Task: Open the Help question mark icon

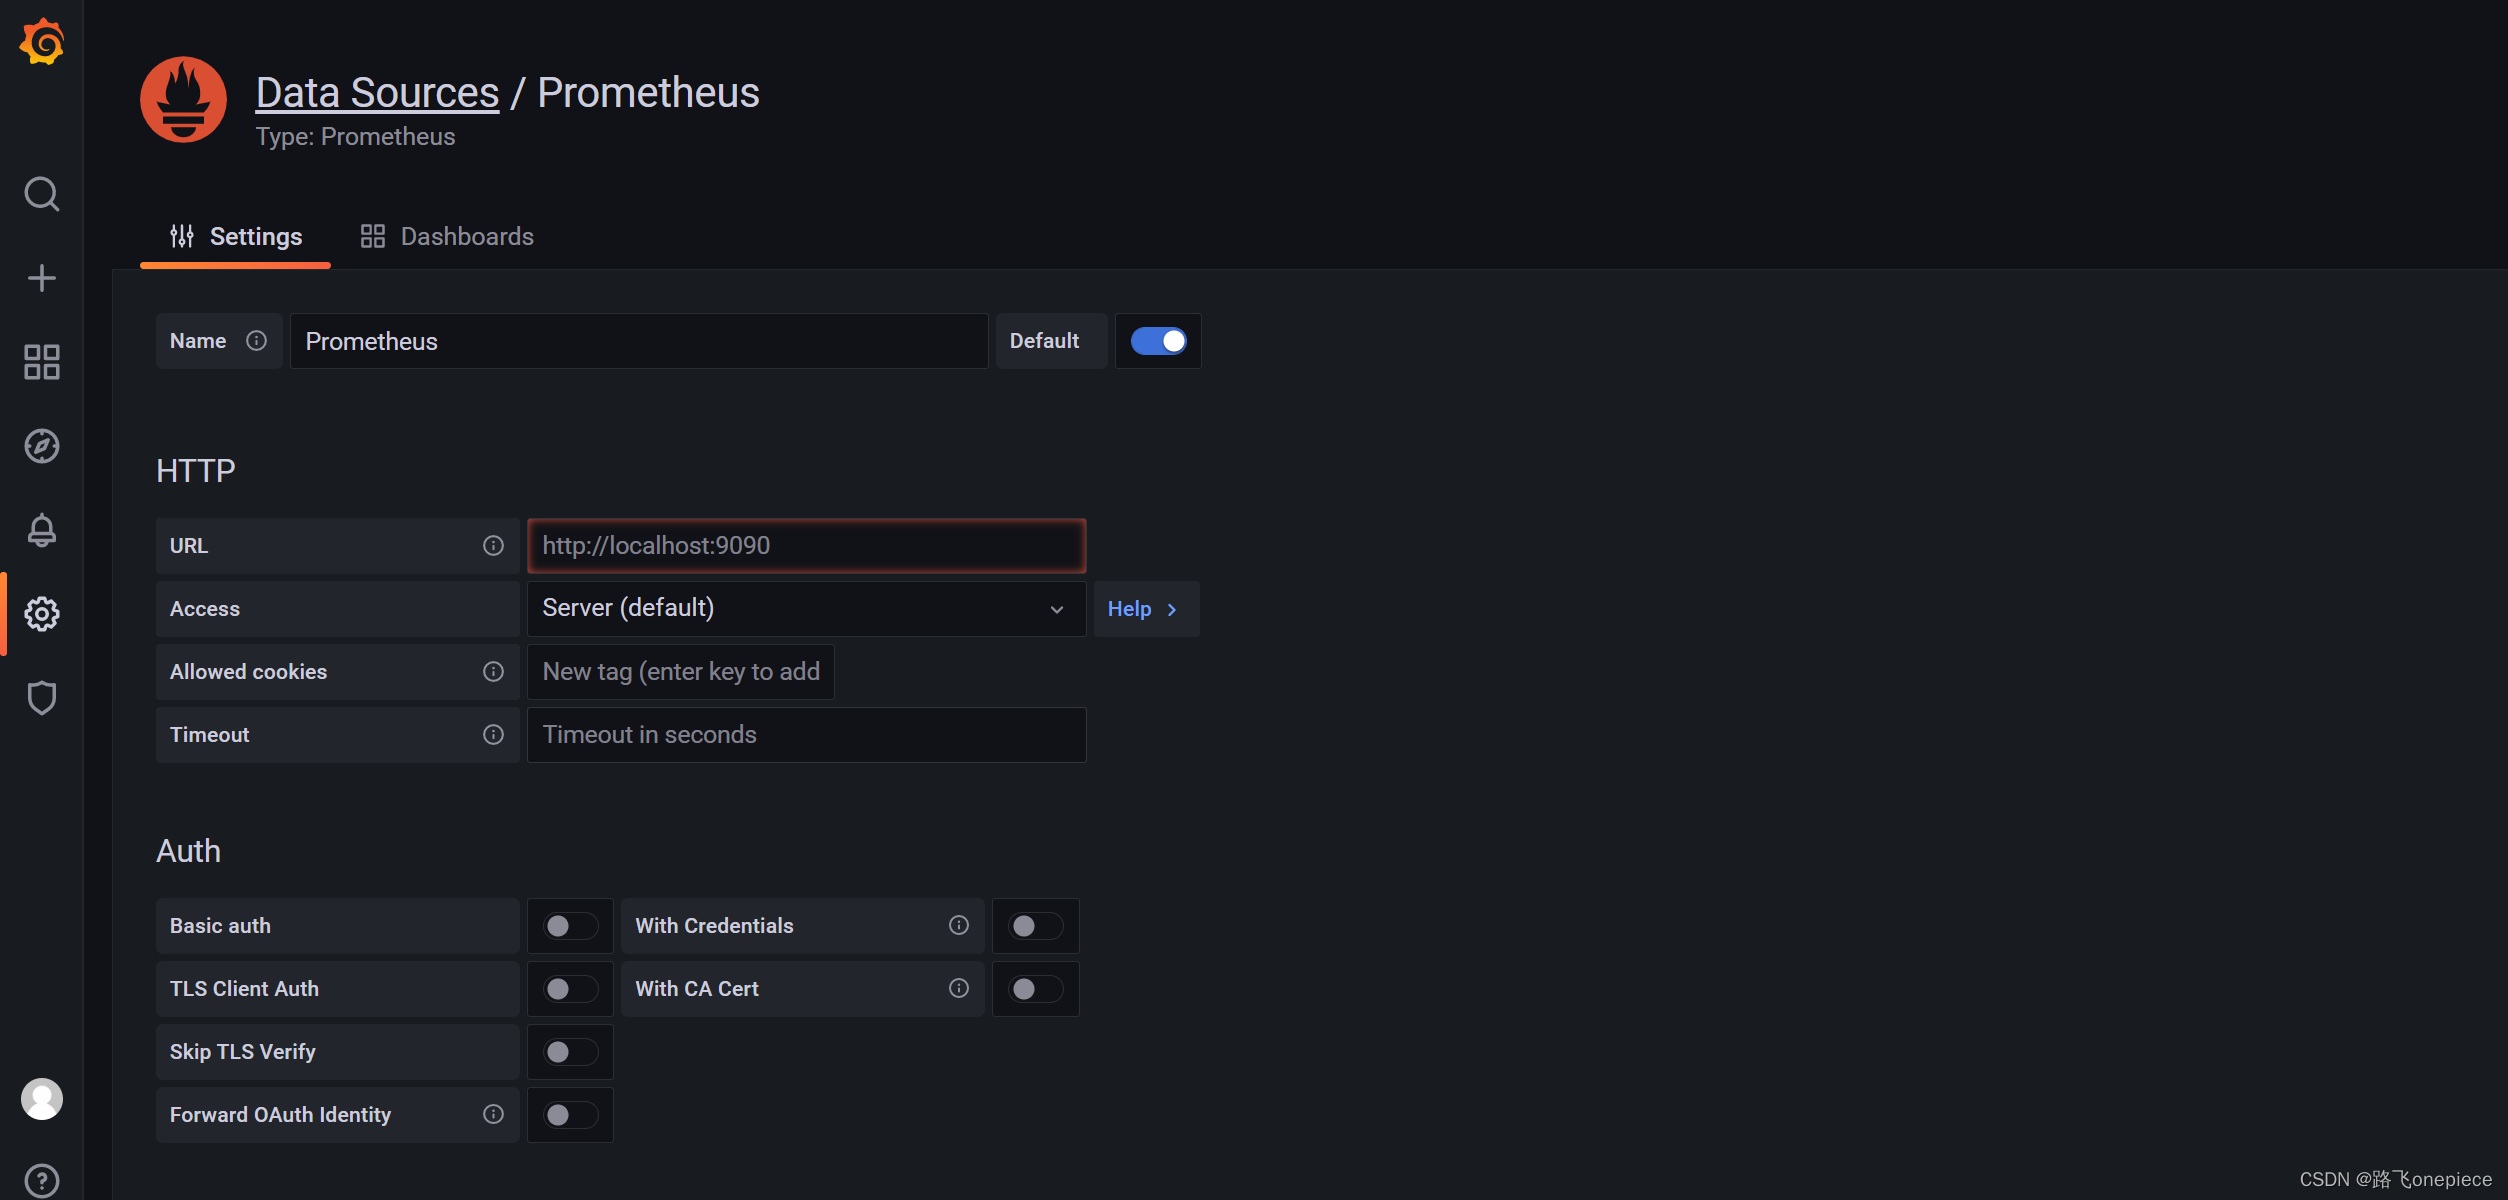Action: click(42, 1181)
